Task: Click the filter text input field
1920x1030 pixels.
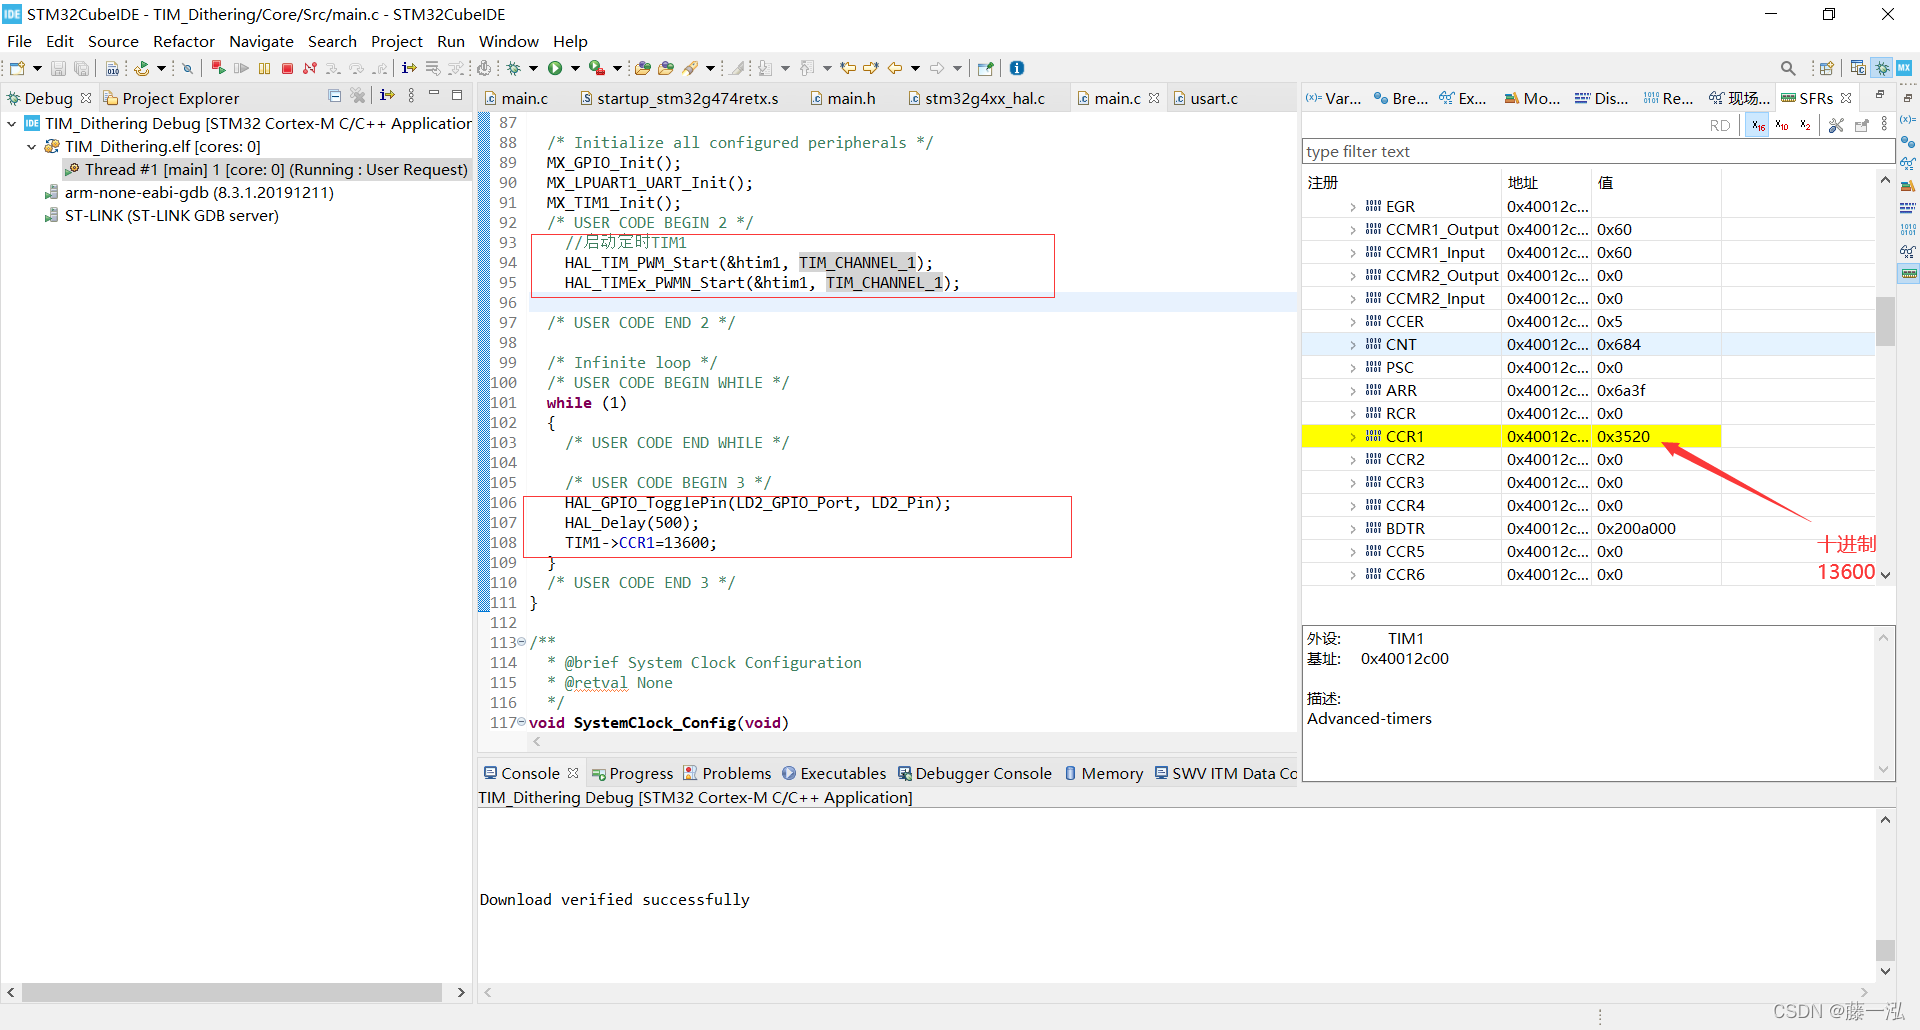Action: [x=1598, y=151]
